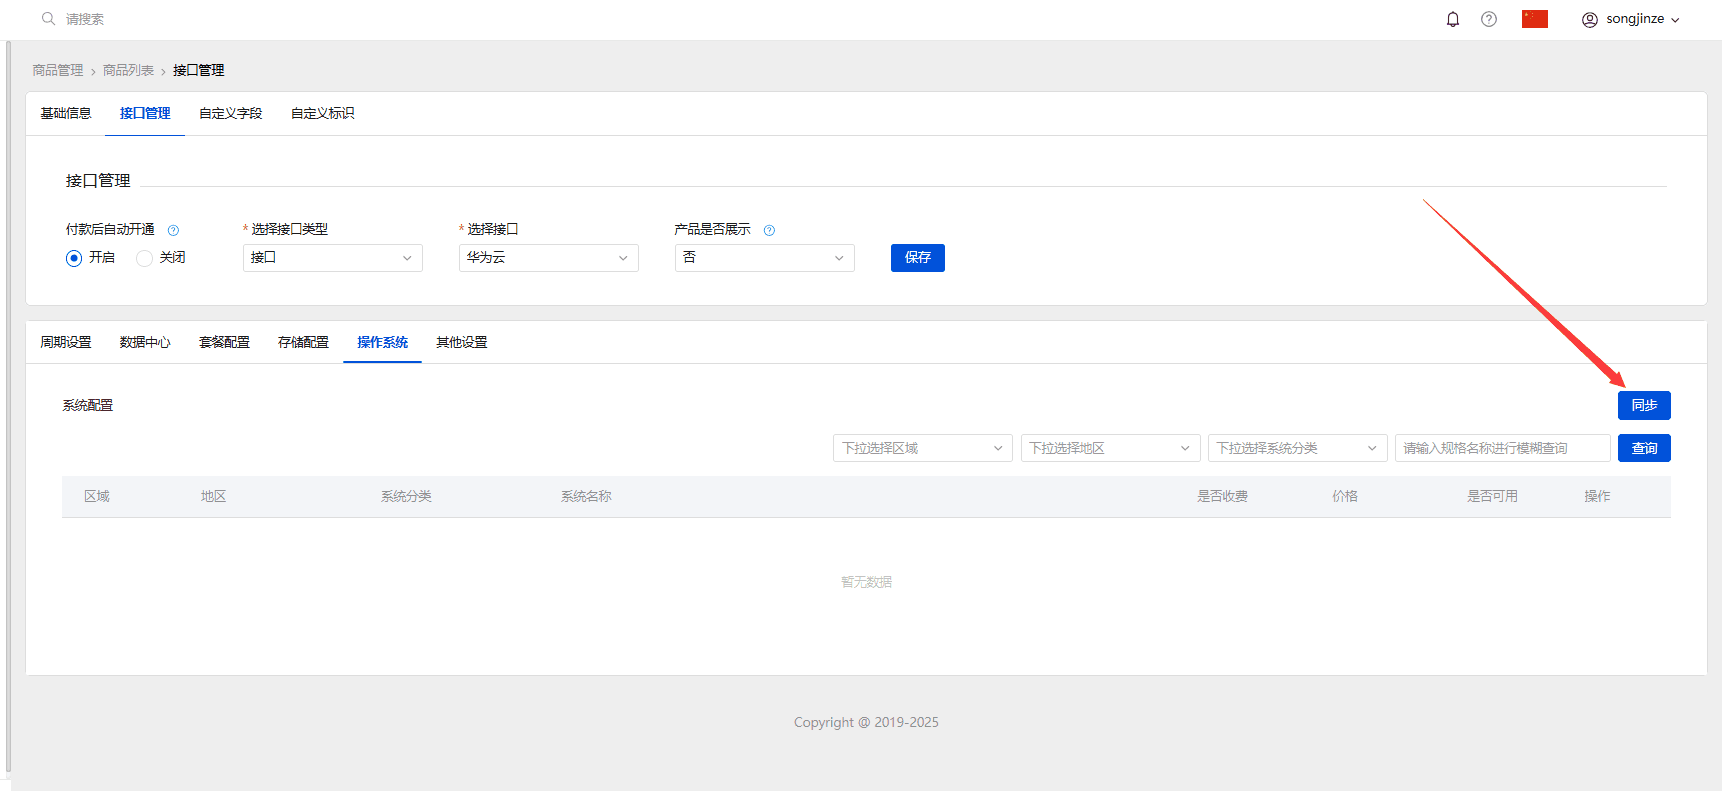Click the 查询 button
Viewport: 1722px width, 791px height.
(x=1644, y=448)
